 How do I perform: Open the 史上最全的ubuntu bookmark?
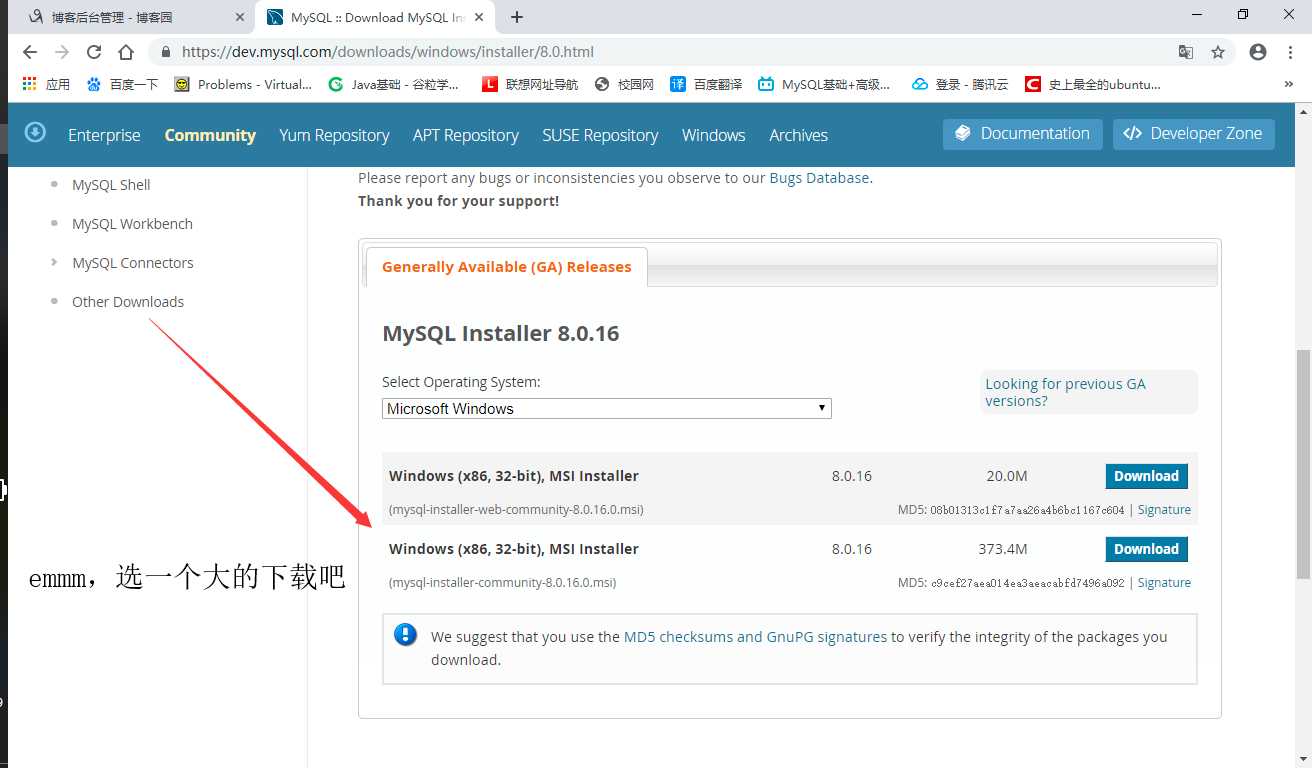[x=1093, y=85]
